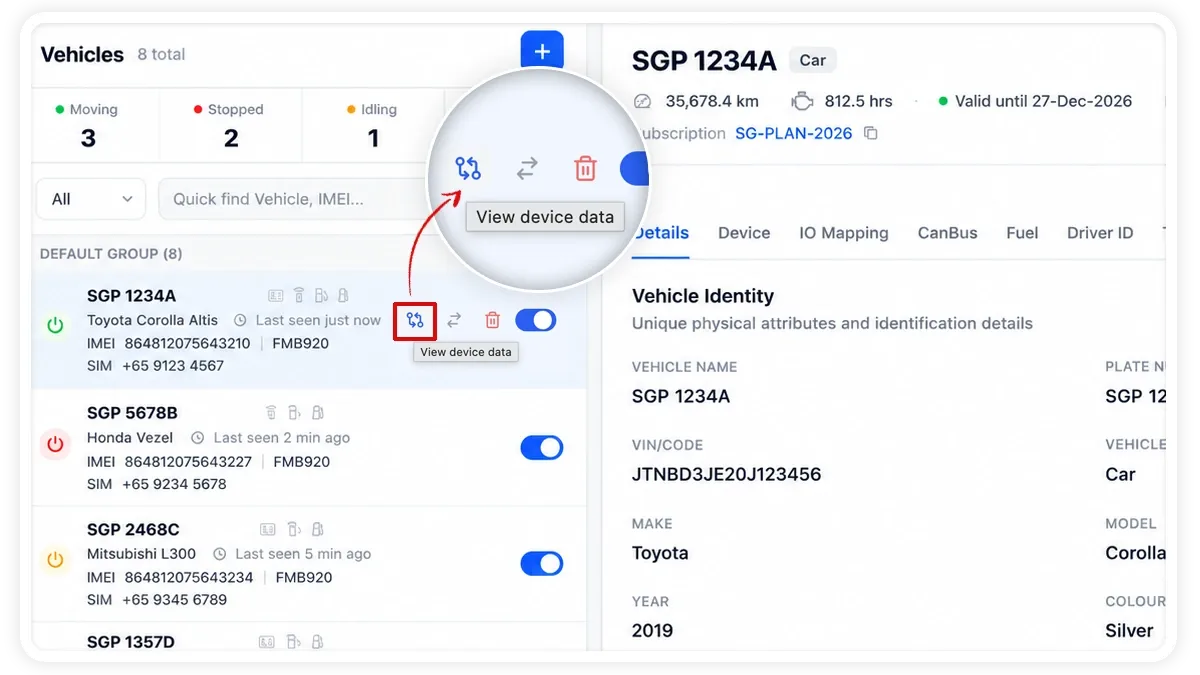The width and height of the screenshot is (1200, 675).
Task: Click the Colour value Silver
Action: (x=1129, y=631)
